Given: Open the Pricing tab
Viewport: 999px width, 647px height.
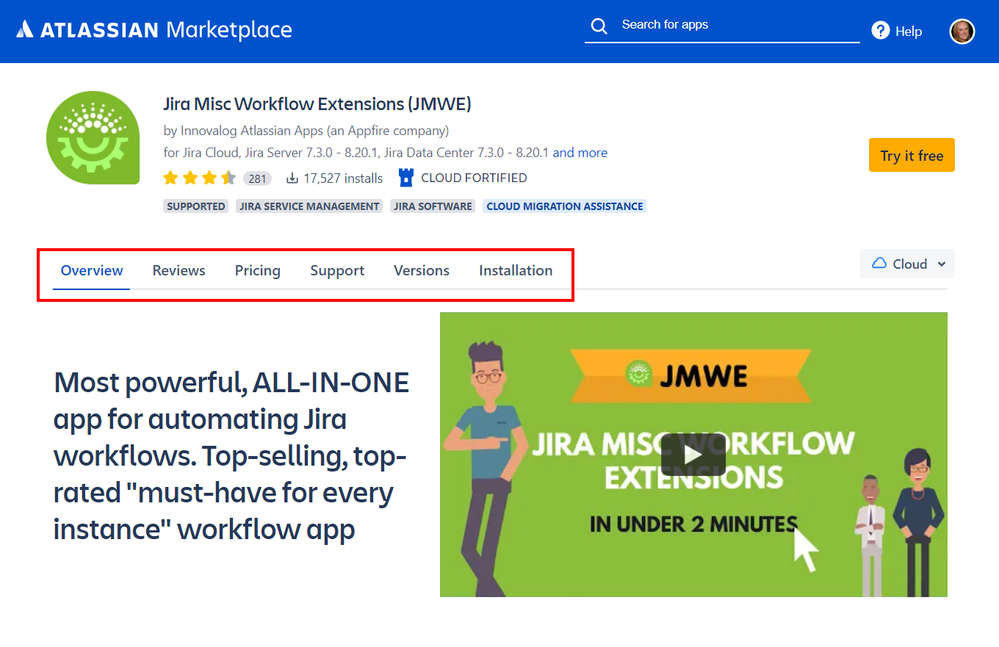Looking at the screenshot, I should tap(257, 271).
